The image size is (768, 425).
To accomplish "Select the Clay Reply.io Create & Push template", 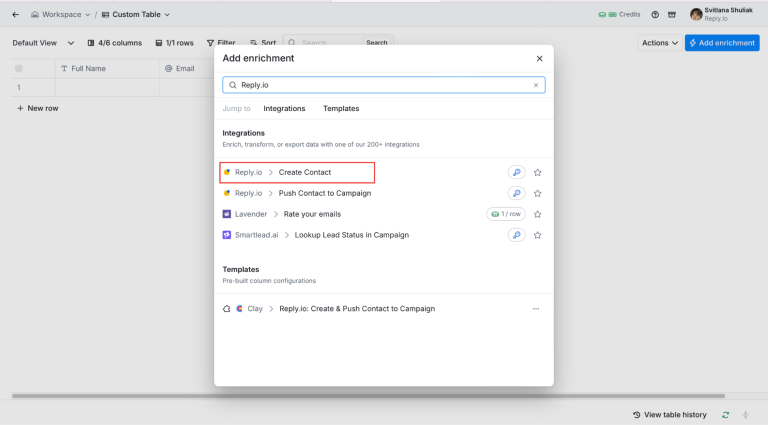I will 384,309.
